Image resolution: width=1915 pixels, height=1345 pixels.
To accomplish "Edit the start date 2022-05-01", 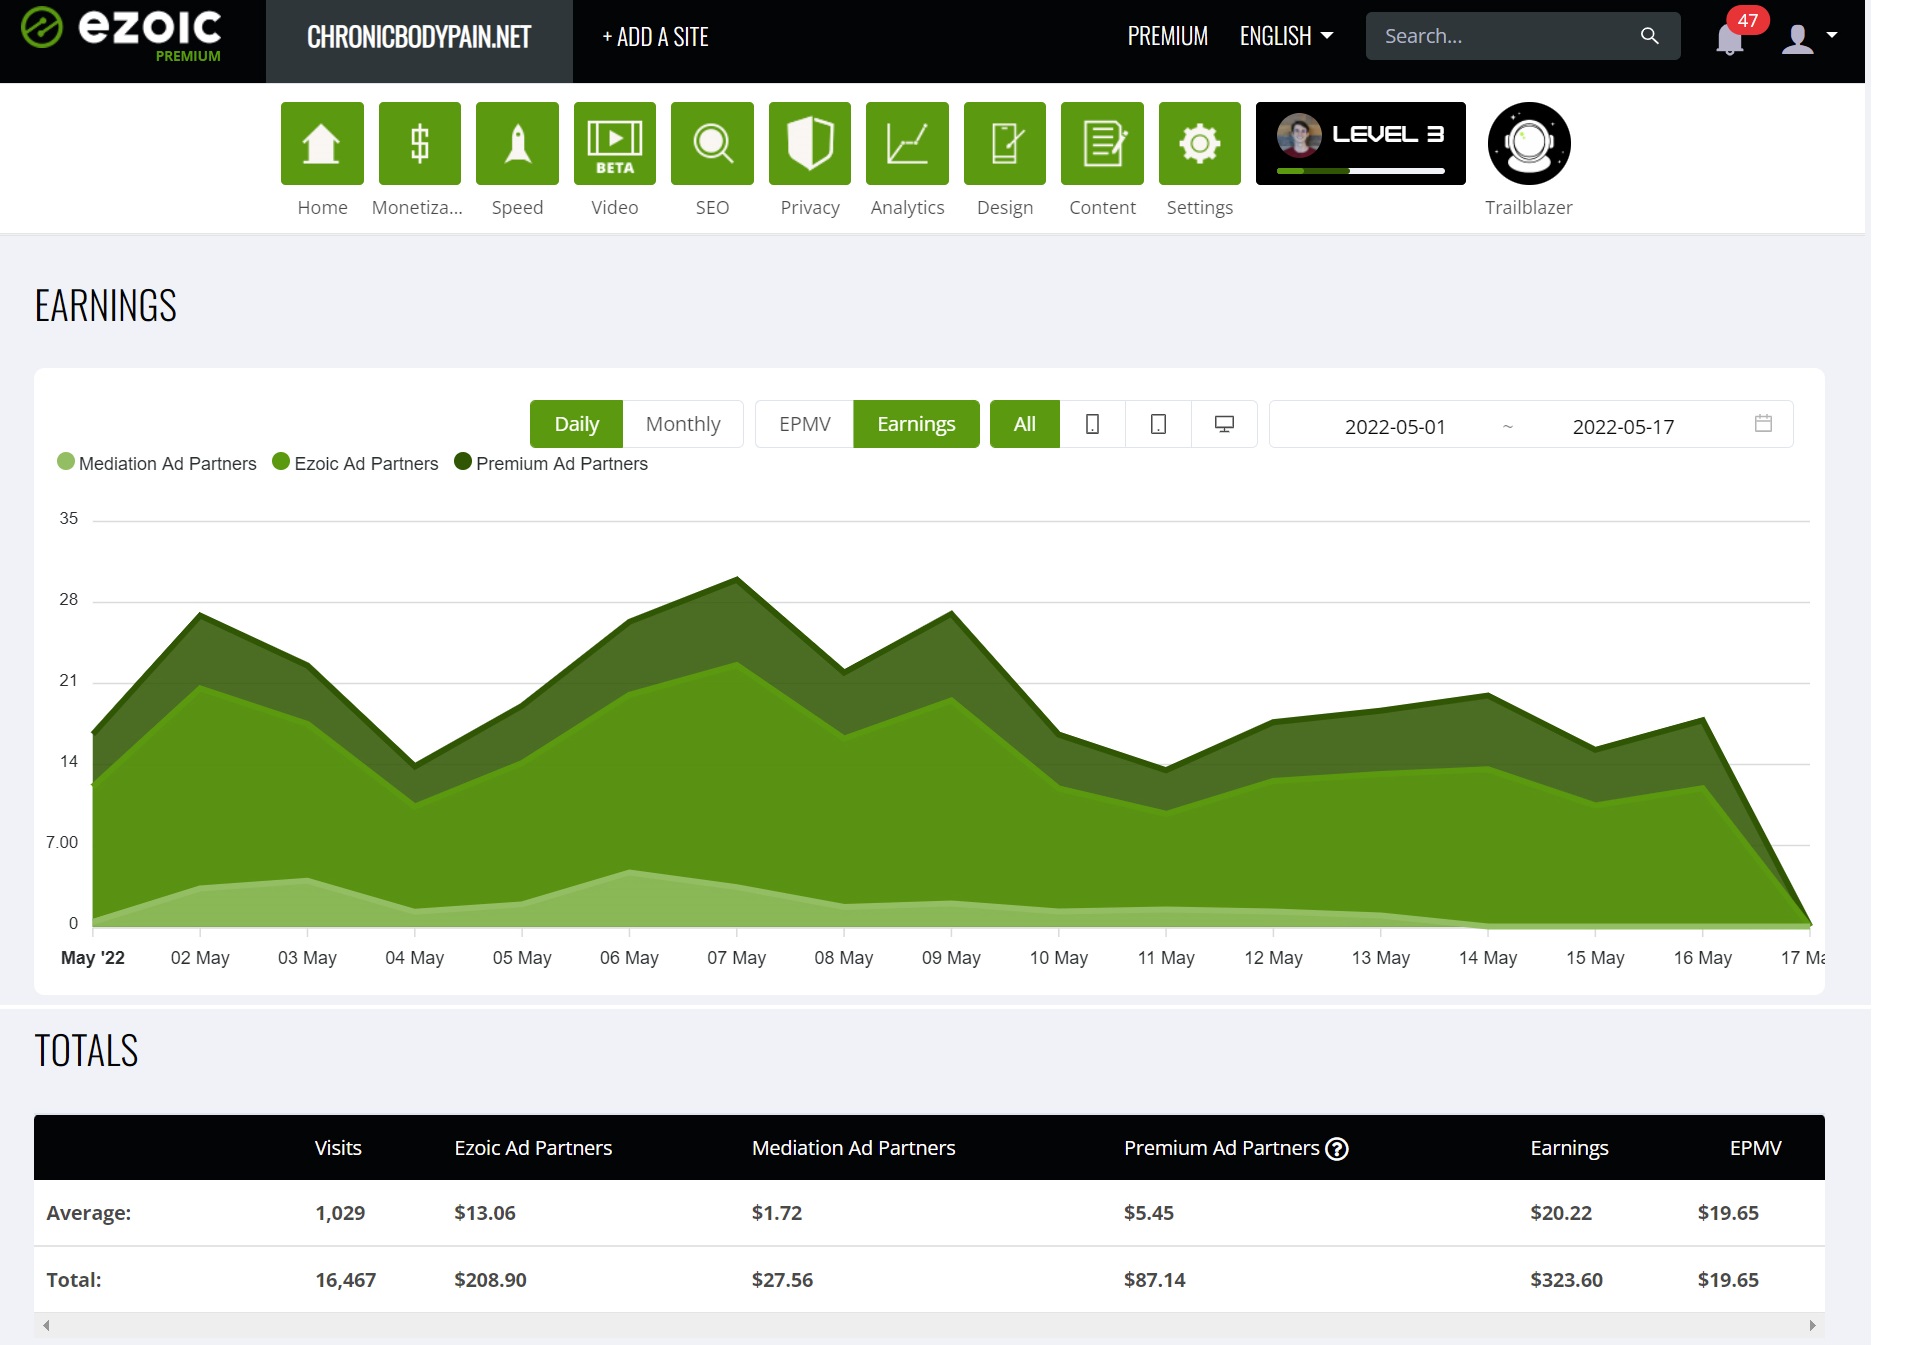I will click(1395, 427).
